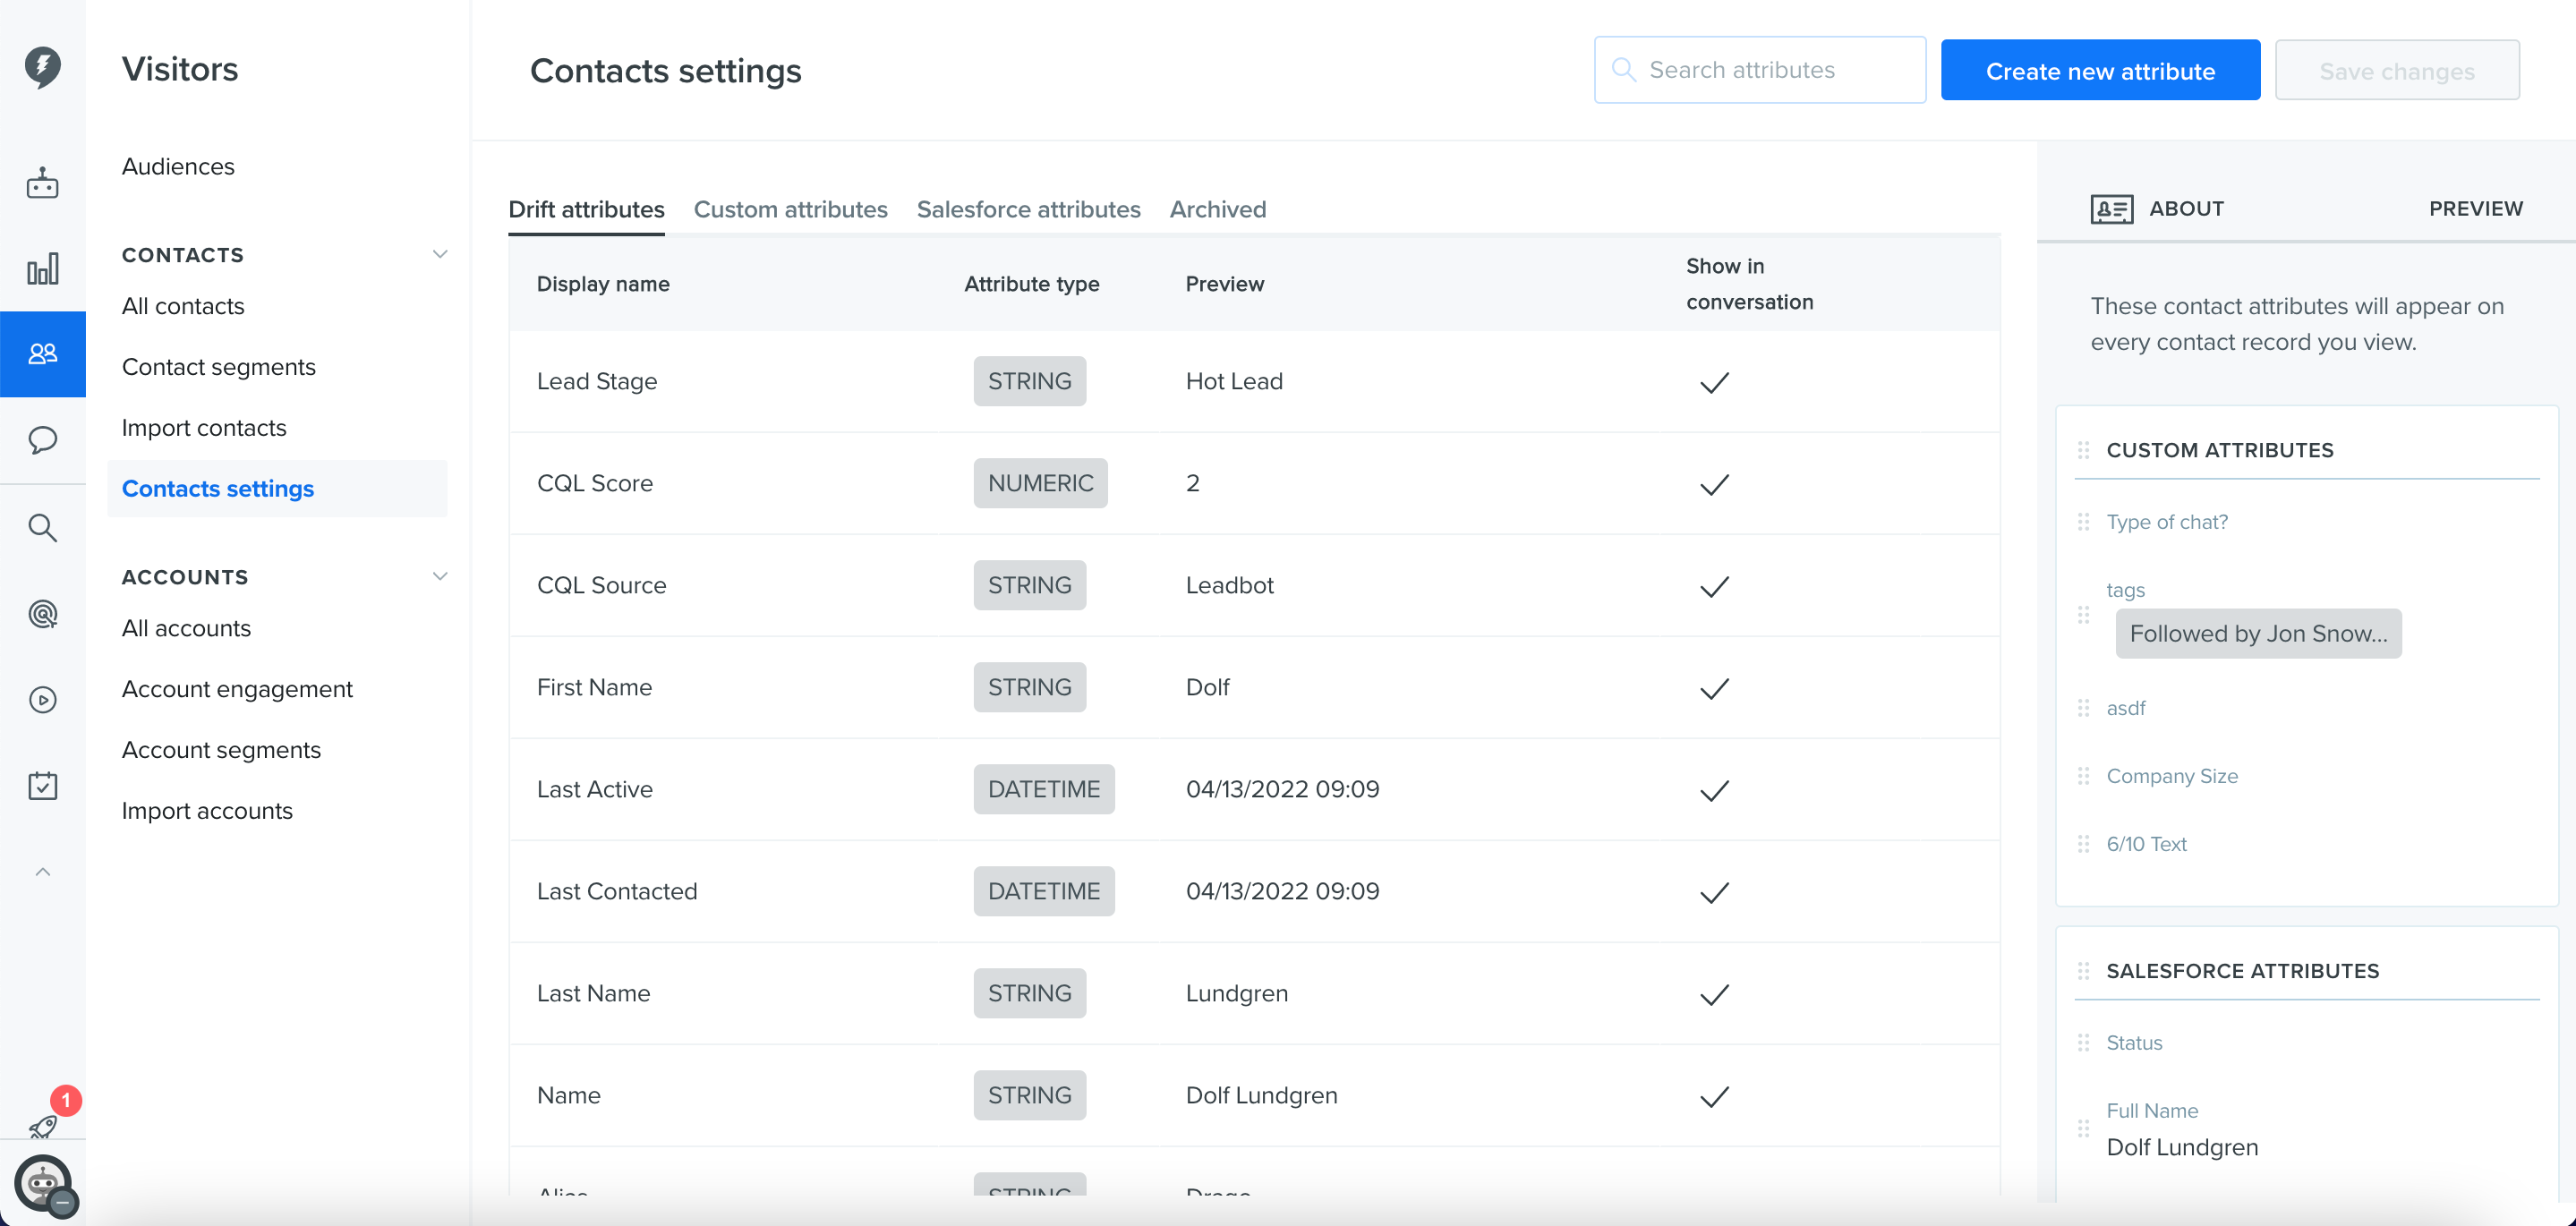Toggle Show in conversation for Lead Stage
Viewport: 2576px width, 1226px height.
click(x=1714, y=383)
